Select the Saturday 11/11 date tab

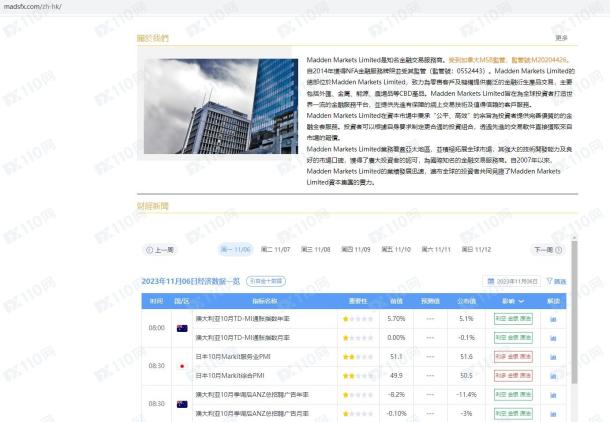pyautogui.click(x=436, y=249)
